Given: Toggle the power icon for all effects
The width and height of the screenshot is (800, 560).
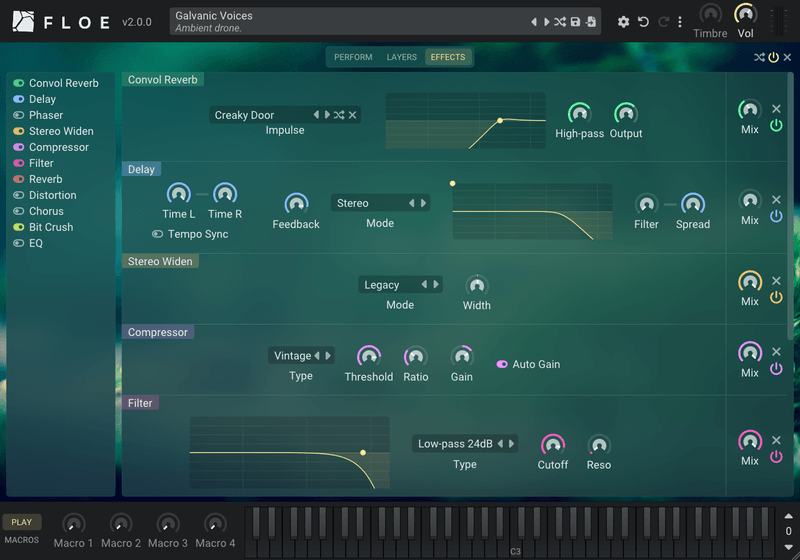Looking at the screenshot, I should click(x=773, y=57).
